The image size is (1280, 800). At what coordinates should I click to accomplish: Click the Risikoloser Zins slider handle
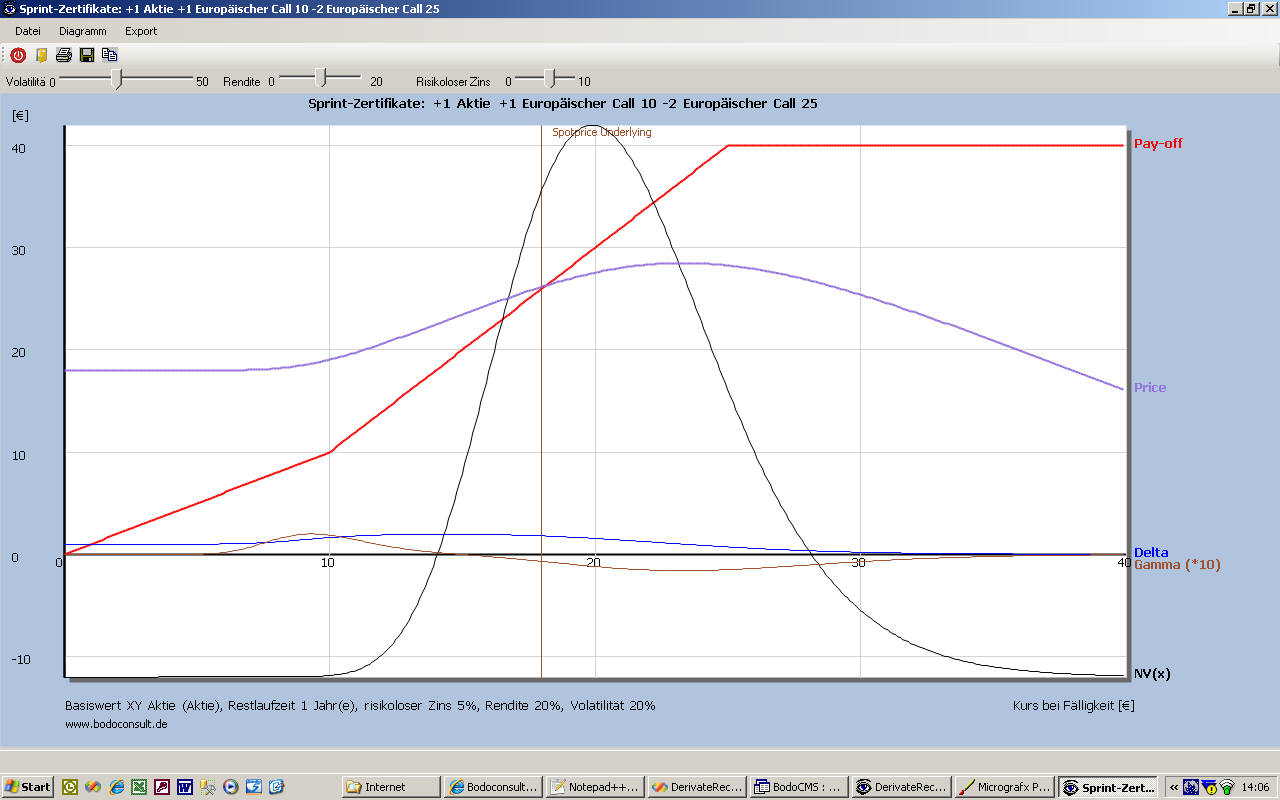[549, 77]
